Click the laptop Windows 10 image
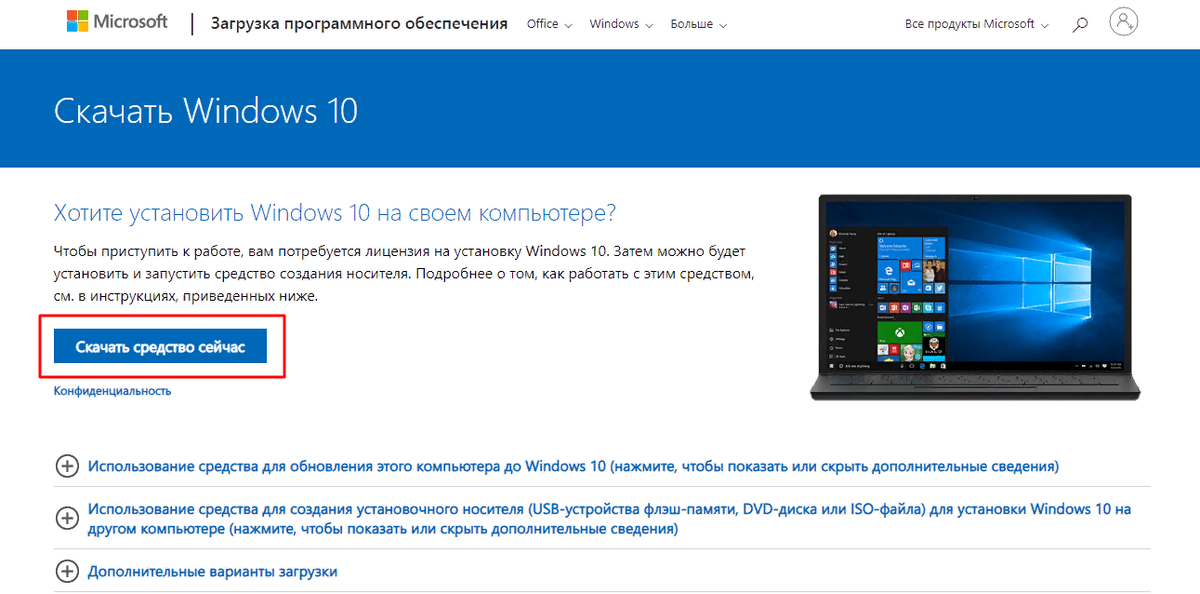Image resolution: width=1200 pixels, height=594 pixels. click(x=975, y=296)
